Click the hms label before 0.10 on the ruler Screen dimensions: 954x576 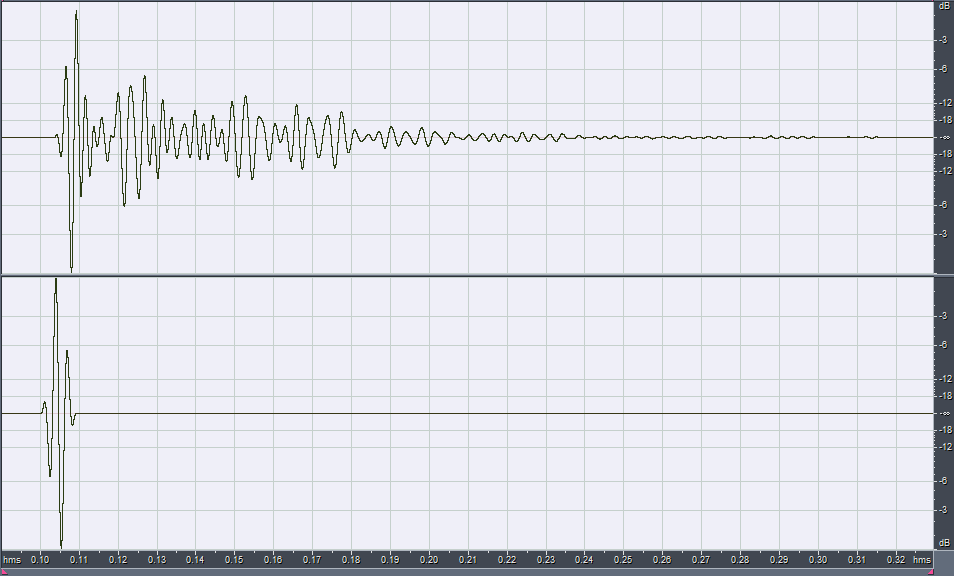[12, 560]
